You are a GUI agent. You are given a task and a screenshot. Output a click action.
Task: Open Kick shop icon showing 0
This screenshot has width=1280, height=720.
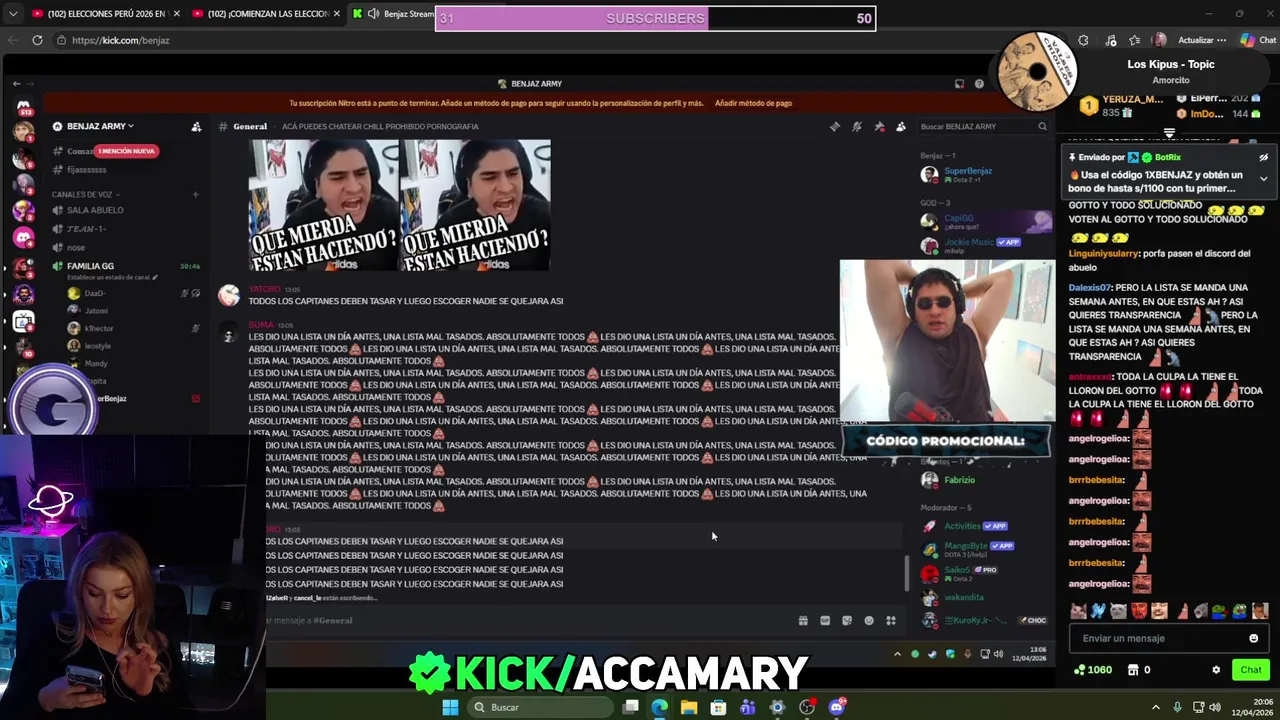[x=1139, y=670]
